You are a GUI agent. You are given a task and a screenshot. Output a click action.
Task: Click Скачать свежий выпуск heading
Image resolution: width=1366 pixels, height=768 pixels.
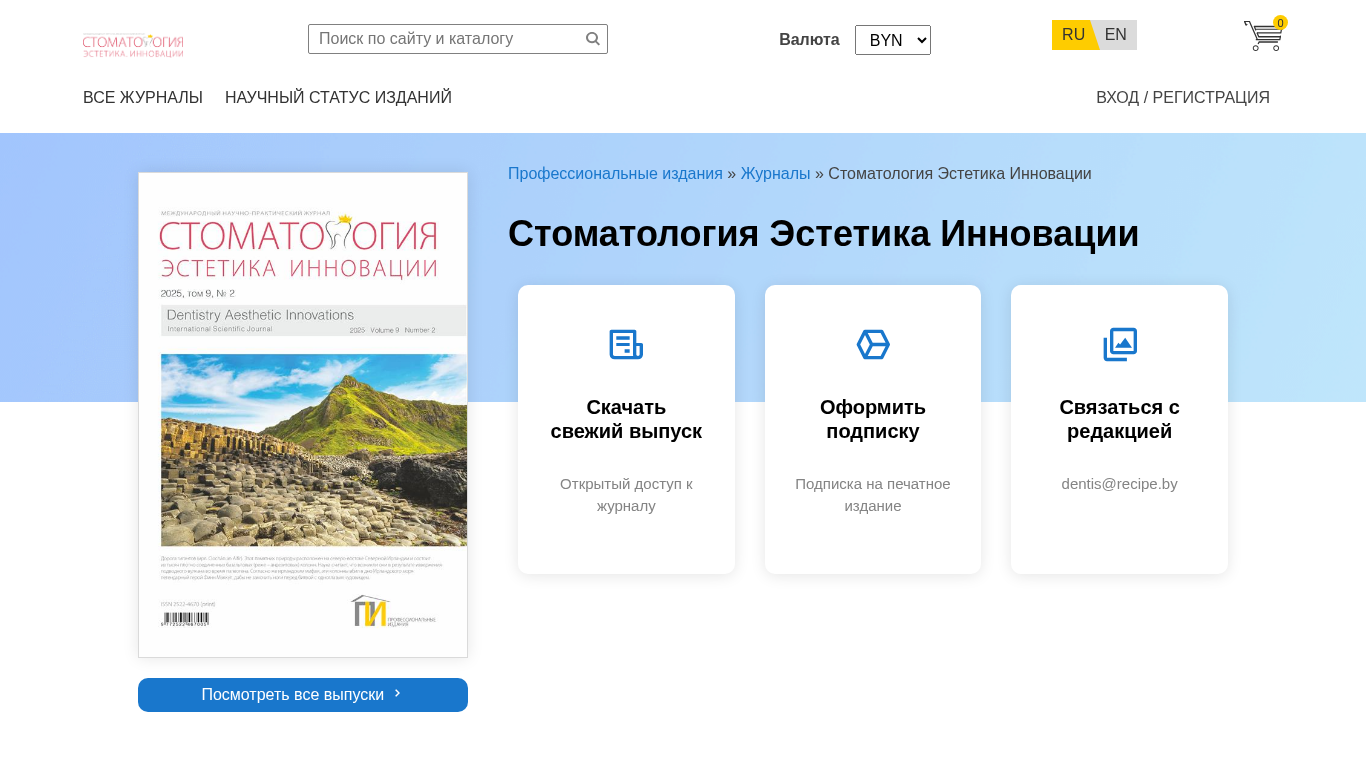[626, 420]
